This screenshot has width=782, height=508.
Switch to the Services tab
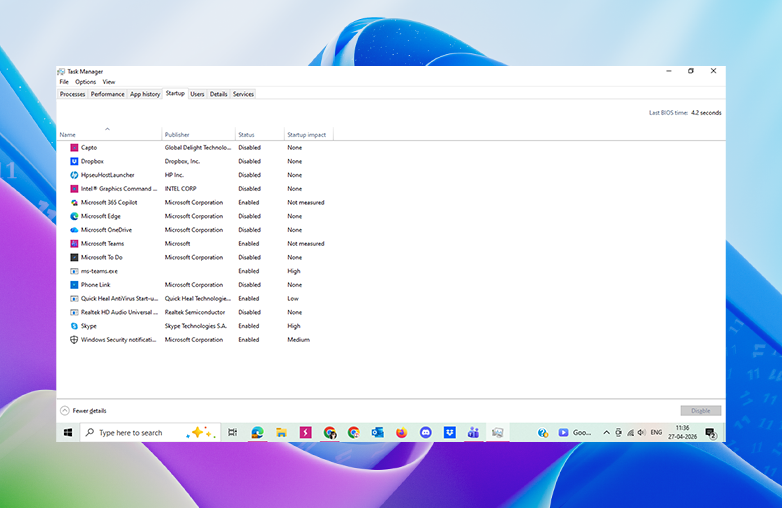243,94
